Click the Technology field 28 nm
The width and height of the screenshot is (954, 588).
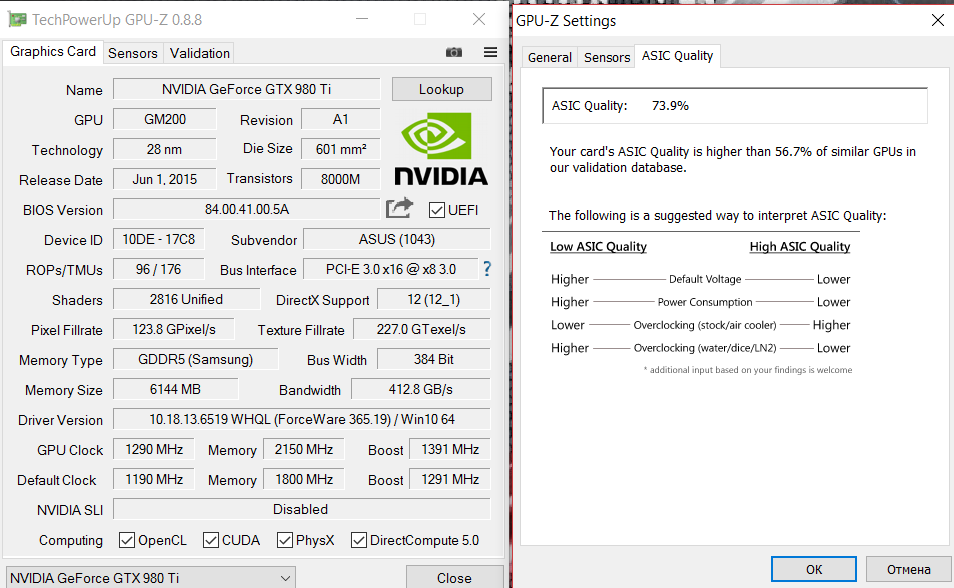165,149
